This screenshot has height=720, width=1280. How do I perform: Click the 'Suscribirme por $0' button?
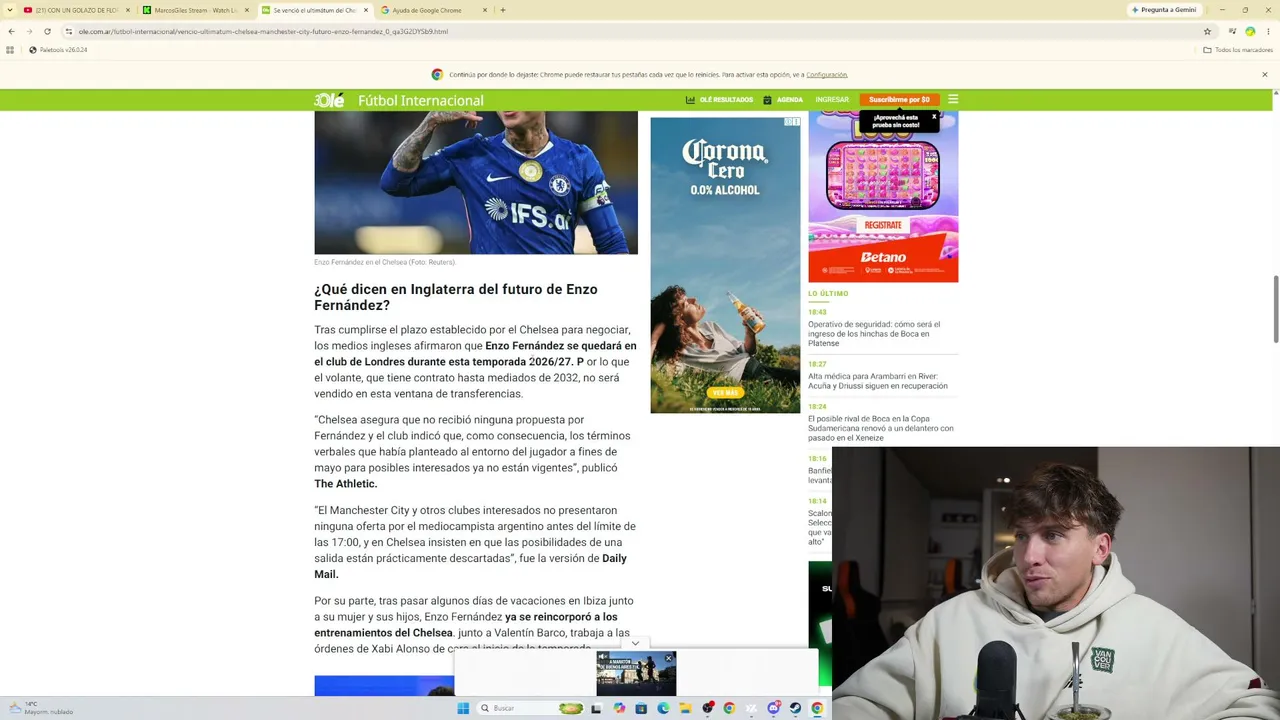pos(899,100)
